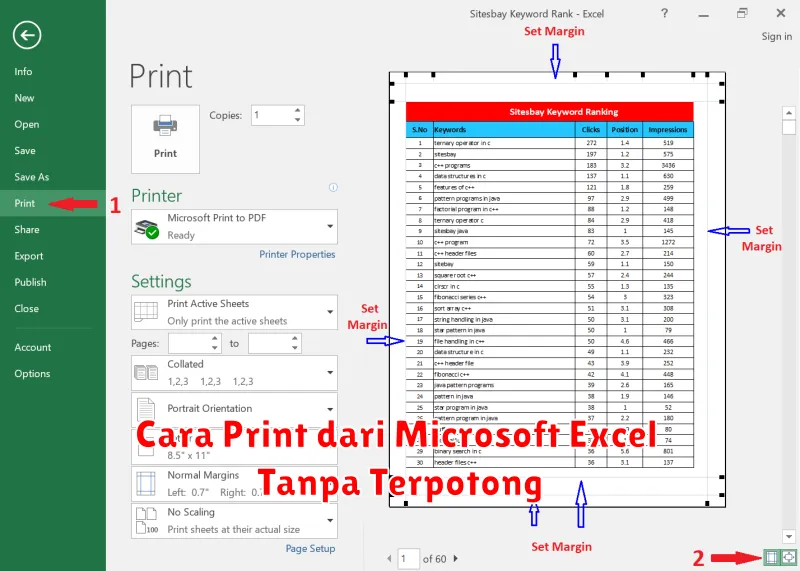Open the Share page

(x=27, y=230)
